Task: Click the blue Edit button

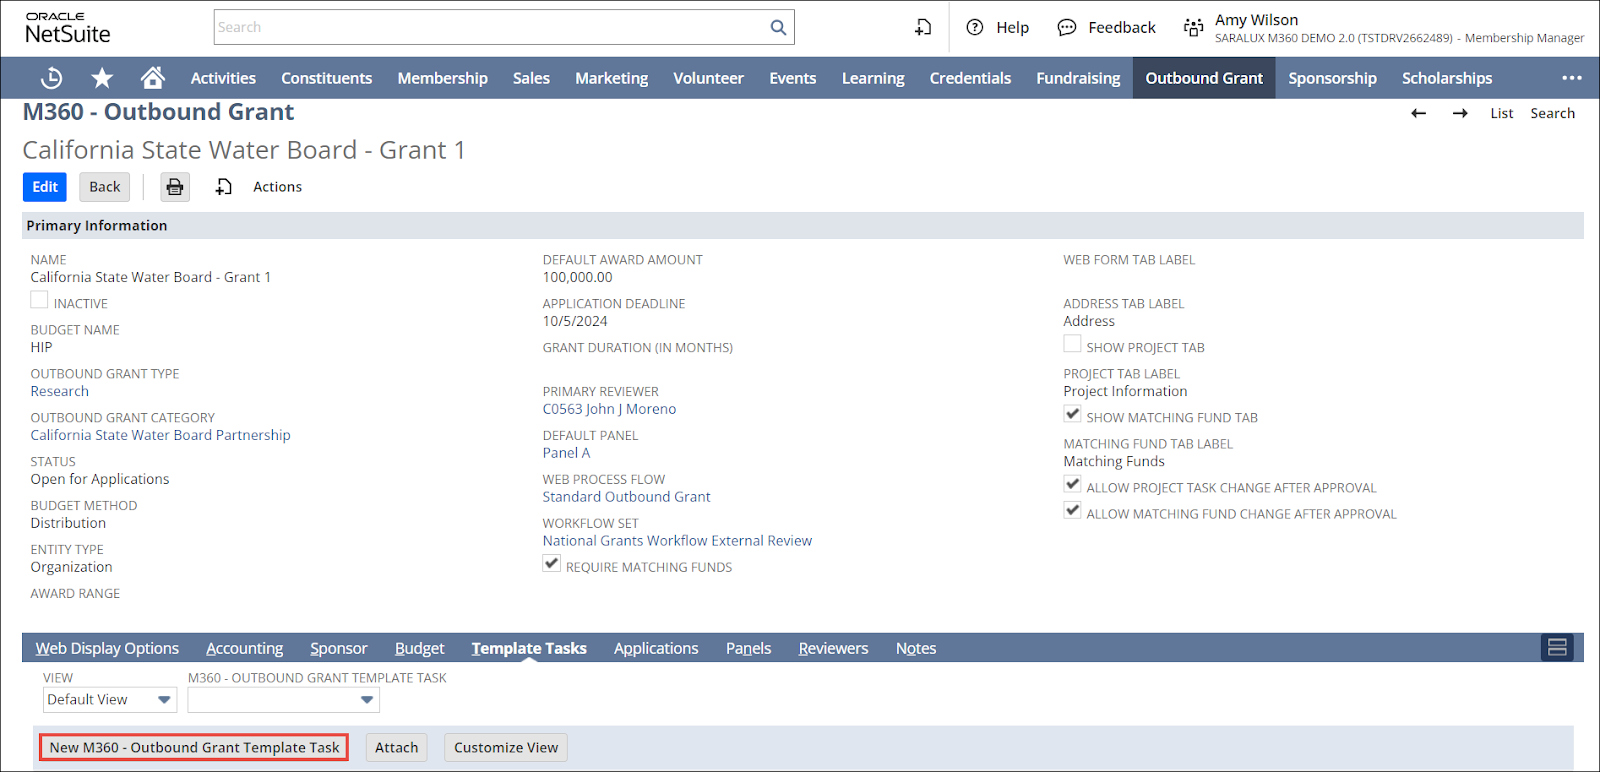Action: coord(45,187)
